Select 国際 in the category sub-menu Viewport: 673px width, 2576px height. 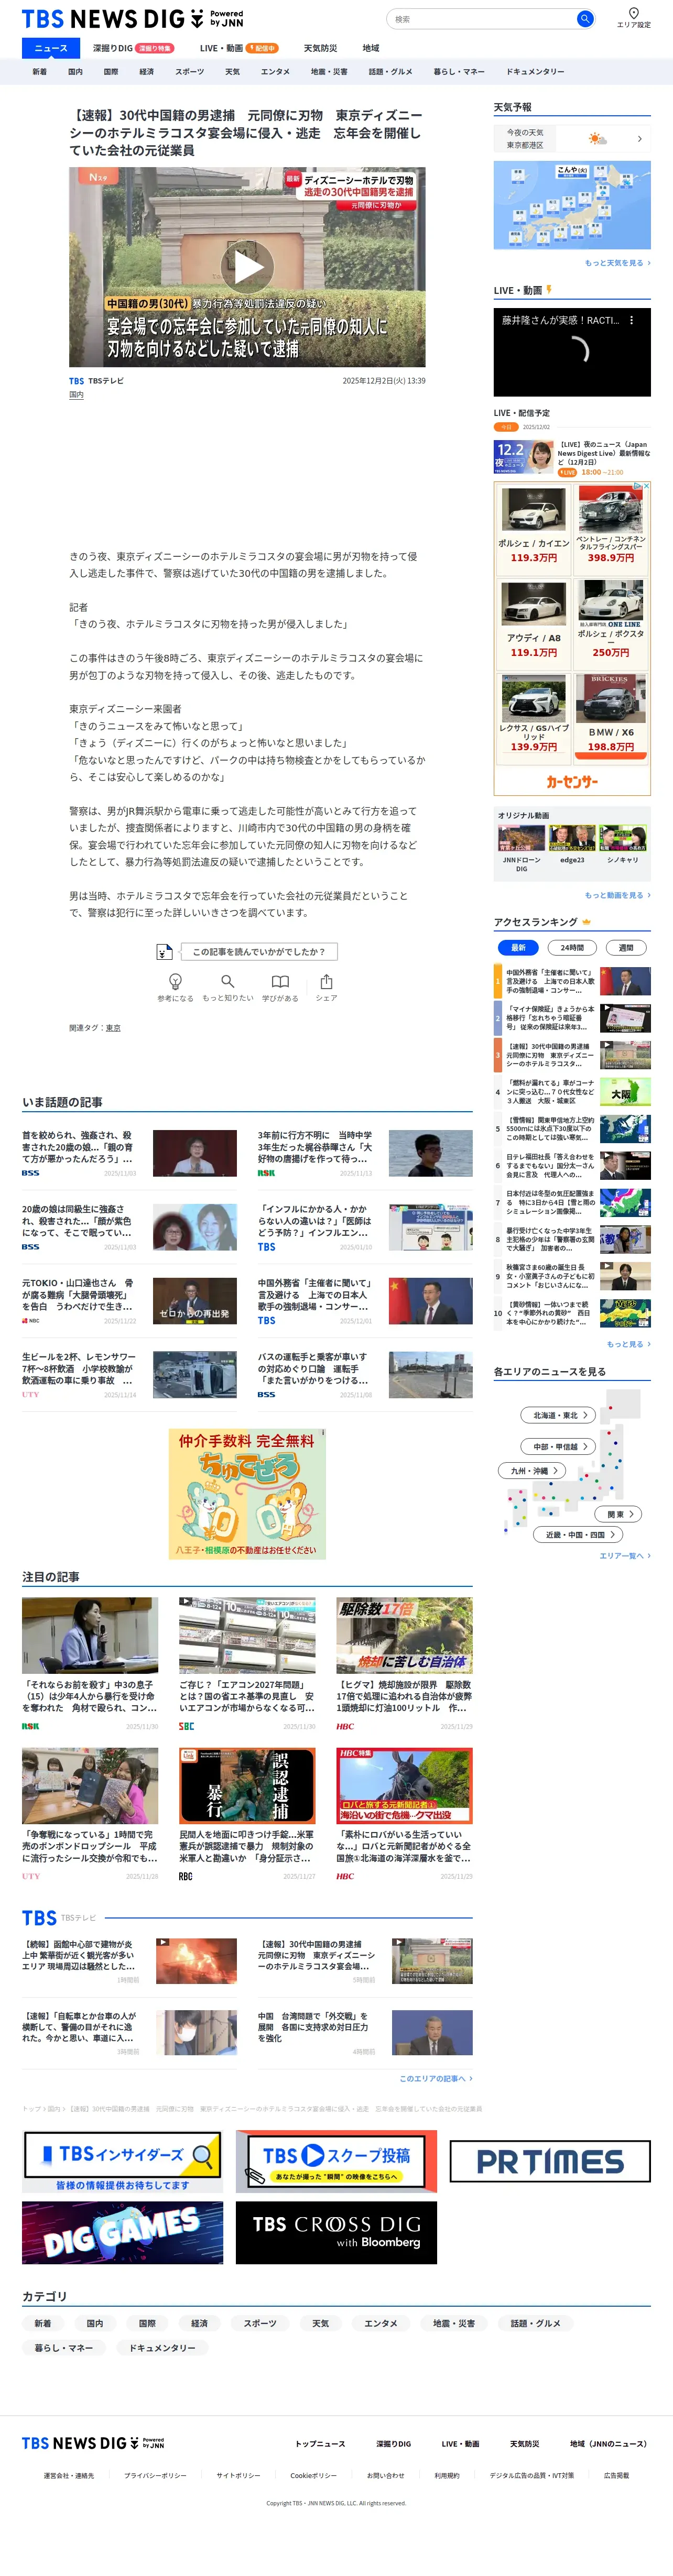tap(111, 72)
